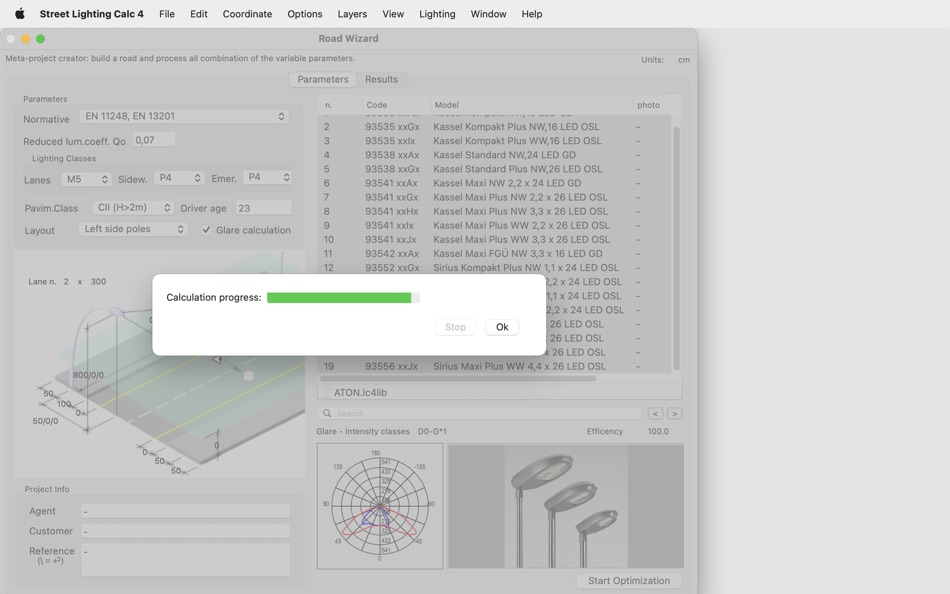950x594 pixels.
Task: Click the Customer input field
Action: click(x=185, y=531)
